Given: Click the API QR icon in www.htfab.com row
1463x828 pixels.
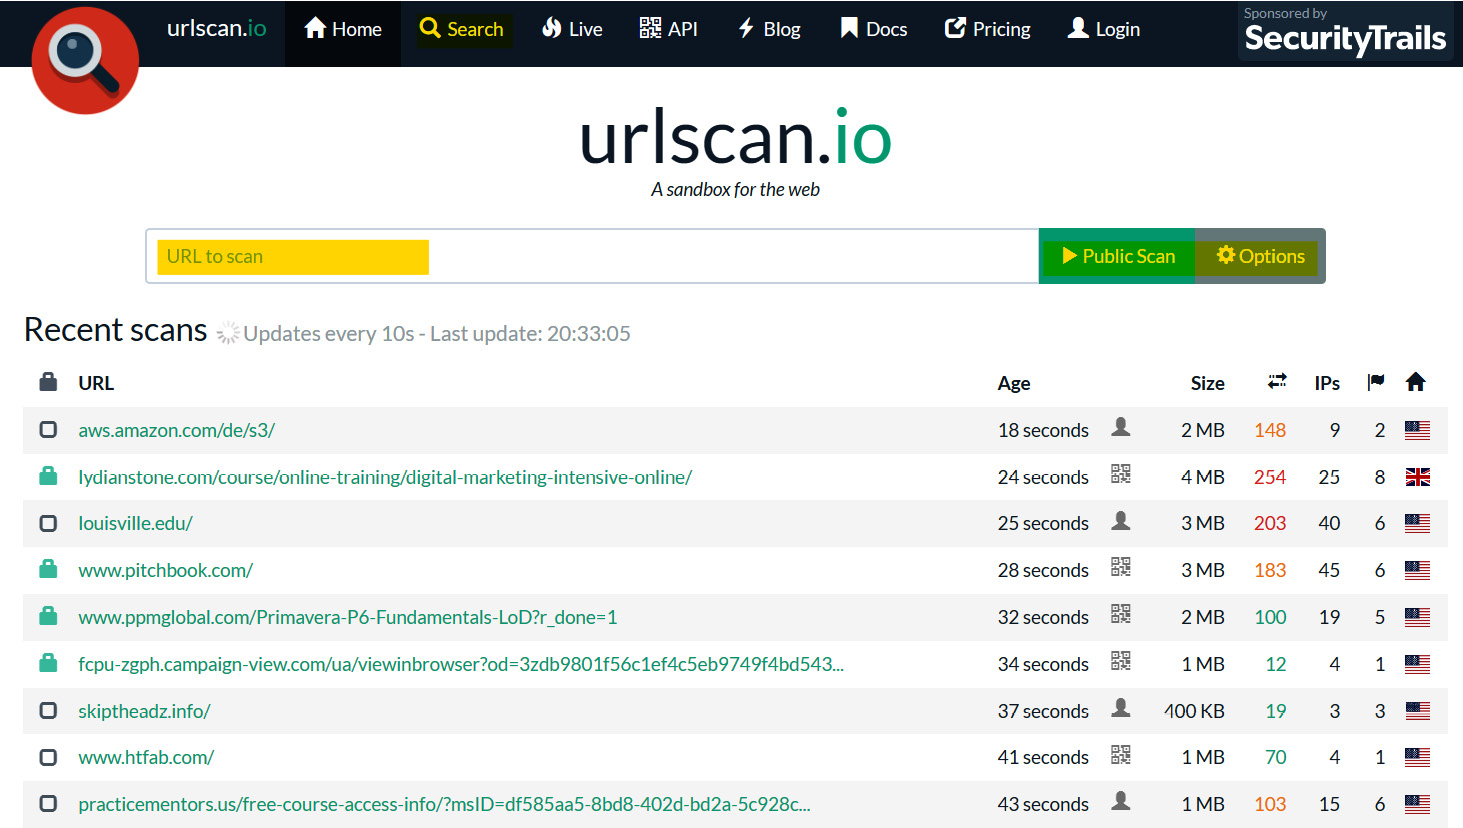Looking at the screenshot, I should pyautogui.click(x=1121, y=754).
